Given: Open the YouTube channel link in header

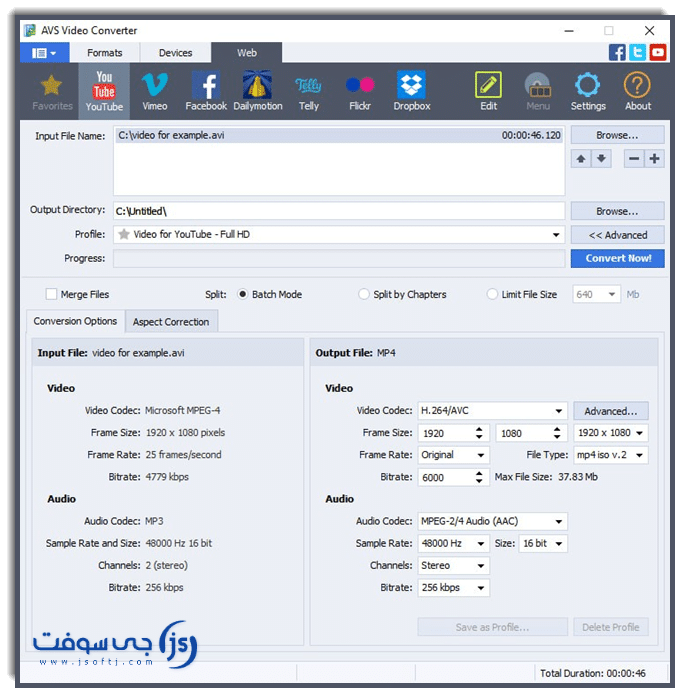Looking at the screenshot, I should click(657, 53).
